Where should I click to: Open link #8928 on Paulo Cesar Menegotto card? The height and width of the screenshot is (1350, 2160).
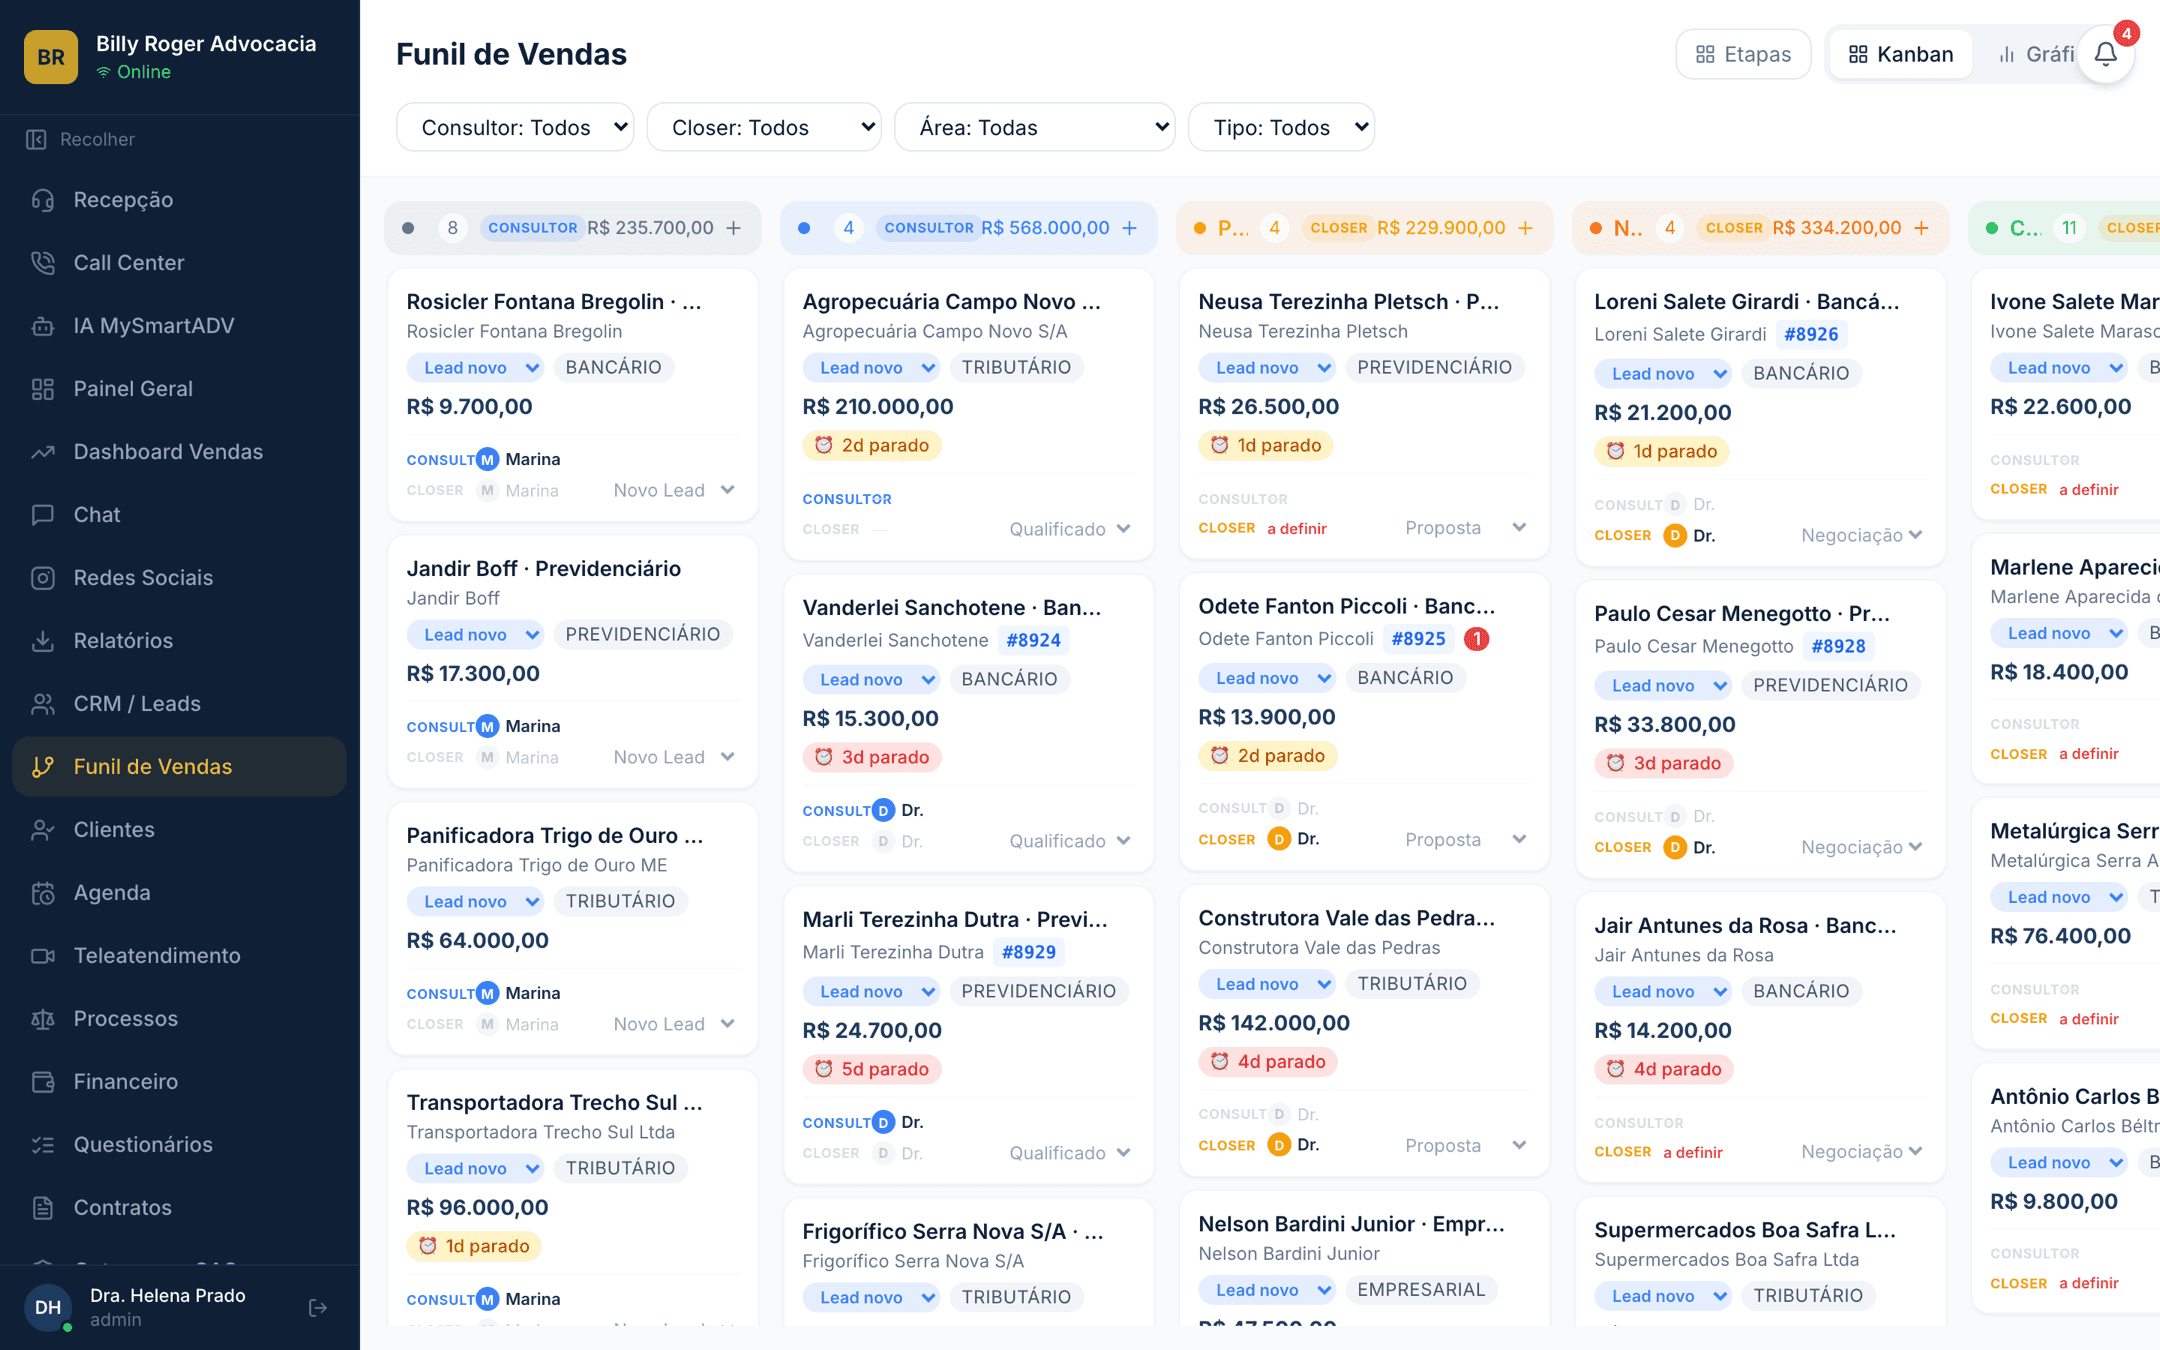coord(1838,646)
